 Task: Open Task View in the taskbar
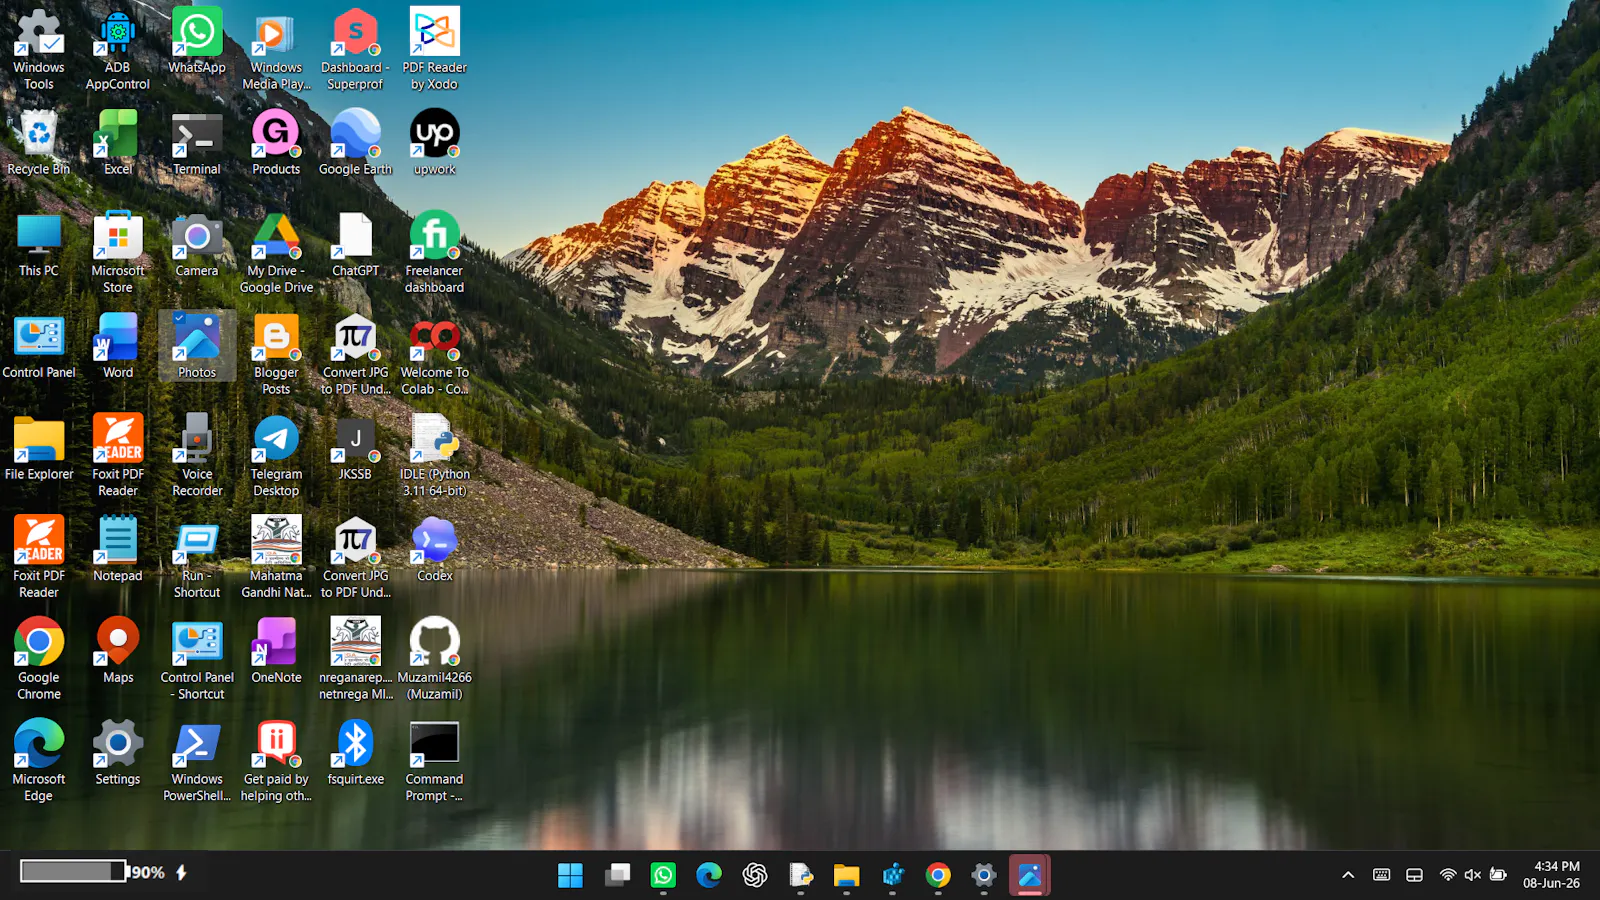pos(617,876)
